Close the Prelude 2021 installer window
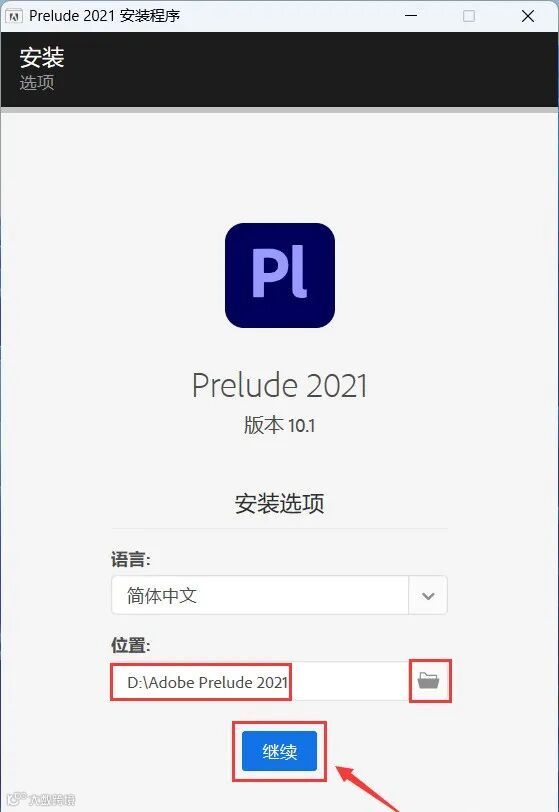This screenshot has height=812, width=559. (528, 16)
